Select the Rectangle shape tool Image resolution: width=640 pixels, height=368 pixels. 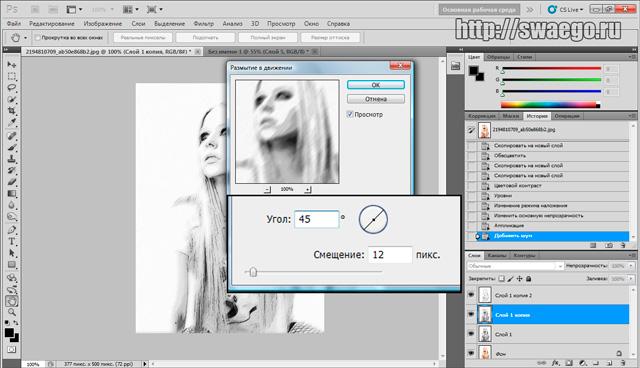[x=11, y=264]
